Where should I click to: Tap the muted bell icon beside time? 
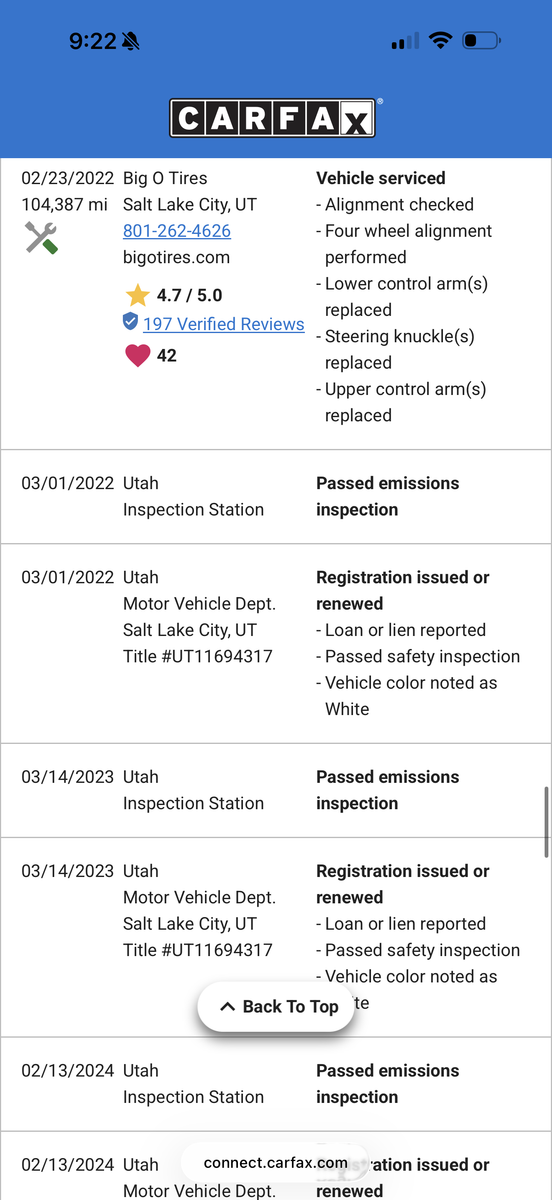pos(131,41)
